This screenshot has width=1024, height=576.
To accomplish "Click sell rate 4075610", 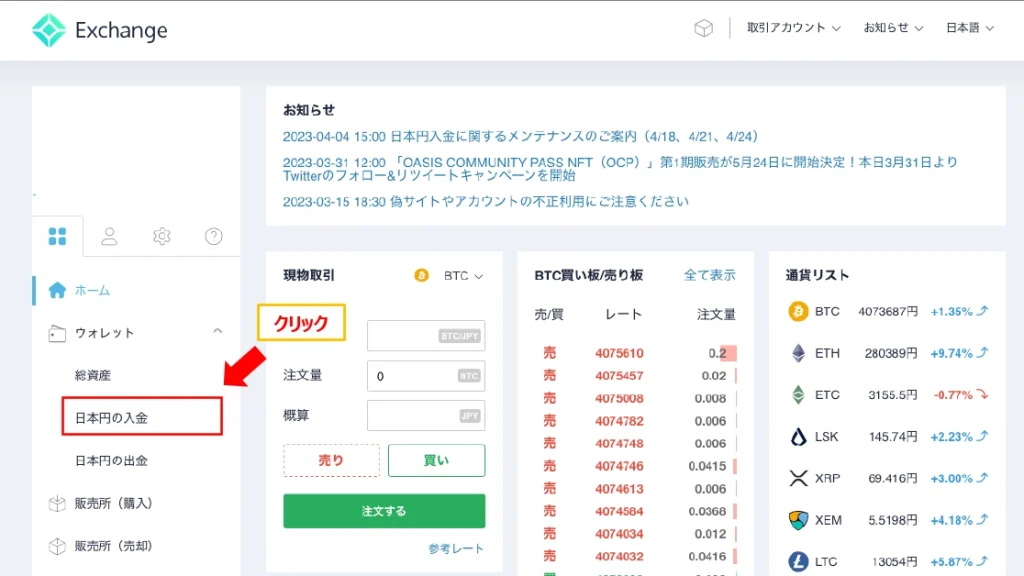I will click(619, 353).
